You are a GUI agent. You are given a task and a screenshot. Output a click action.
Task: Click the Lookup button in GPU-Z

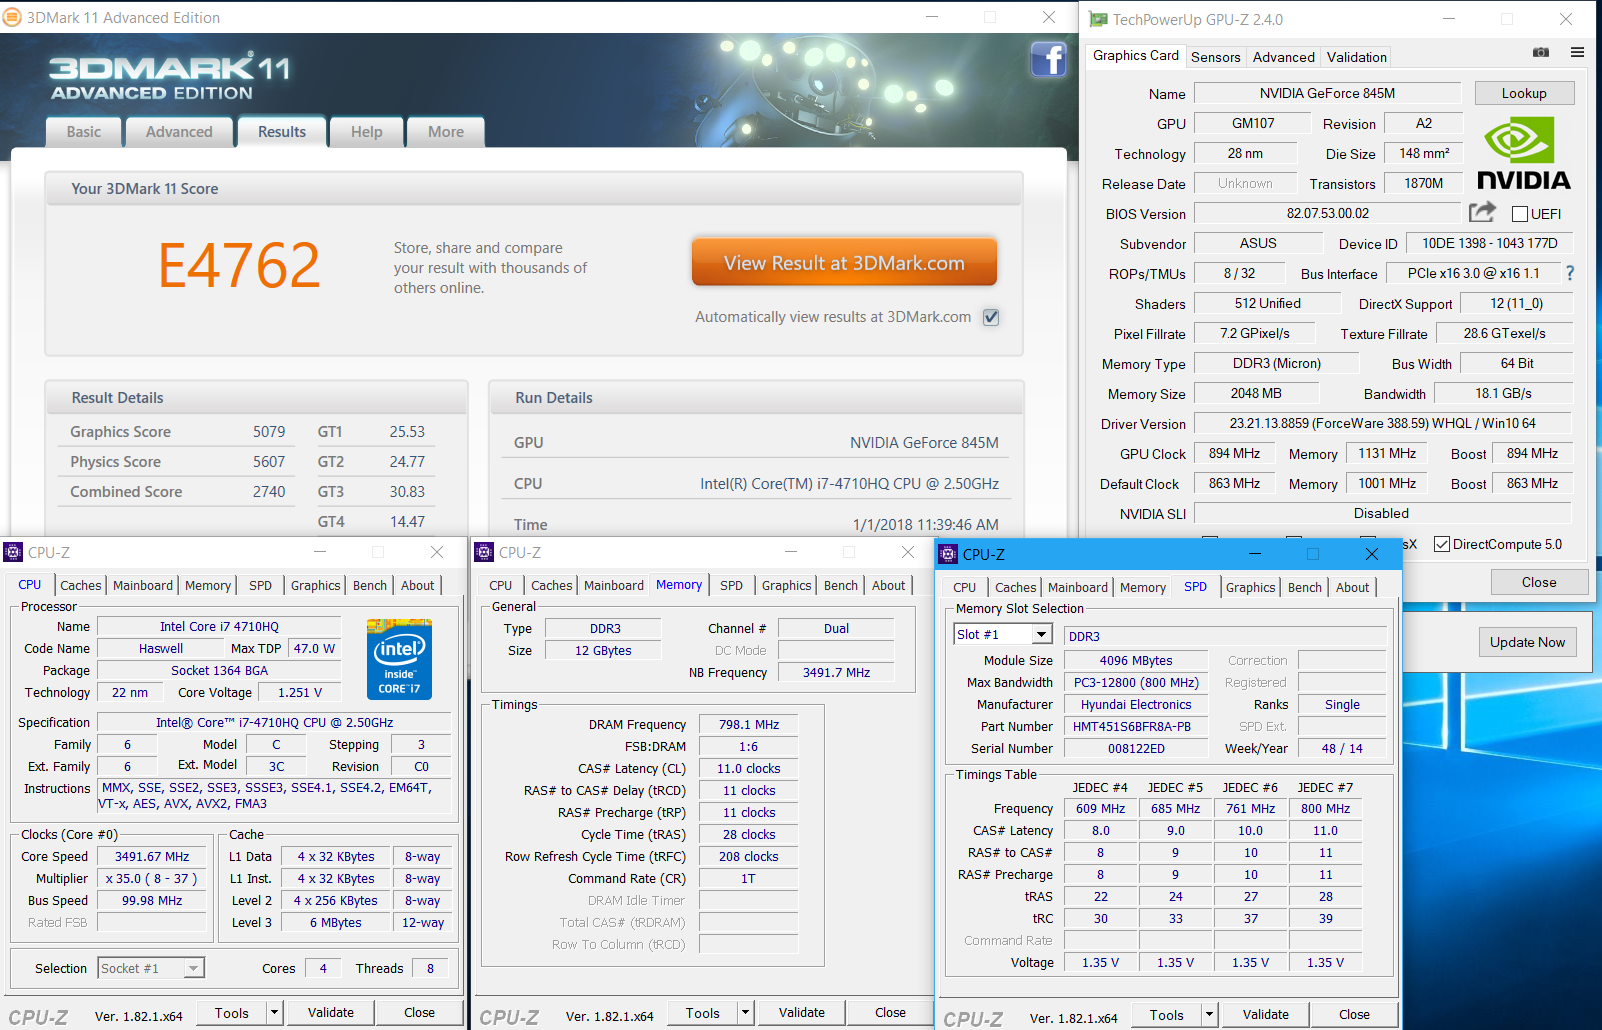point(1524,93)
